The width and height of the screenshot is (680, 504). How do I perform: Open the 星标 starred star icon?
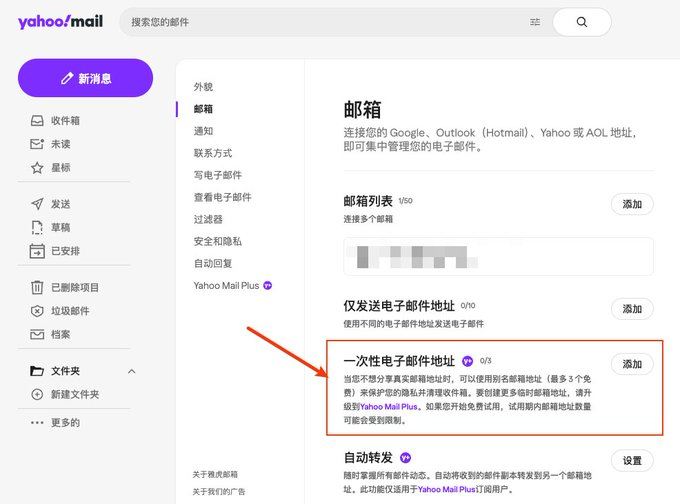(x=37, y=168)
